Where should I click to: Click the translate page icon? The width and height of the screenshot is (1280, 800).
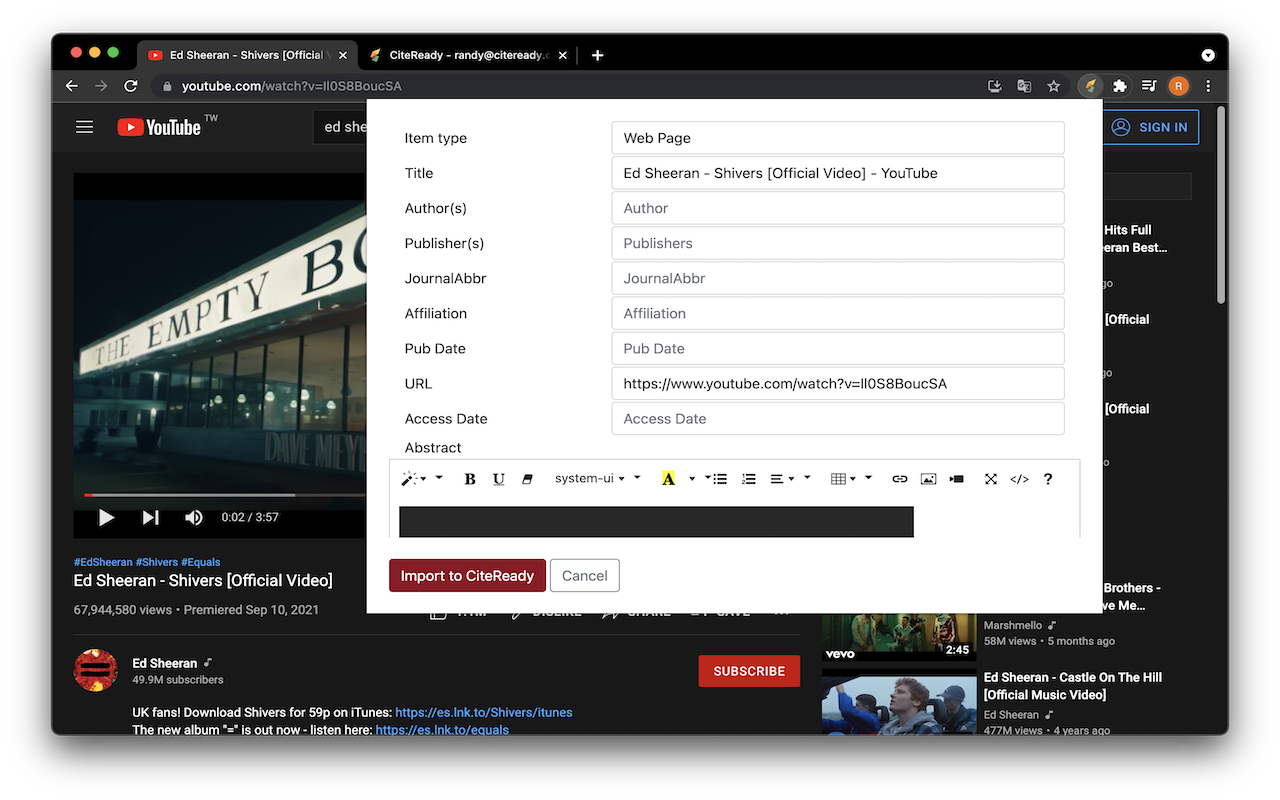[x=1024, y=86]
